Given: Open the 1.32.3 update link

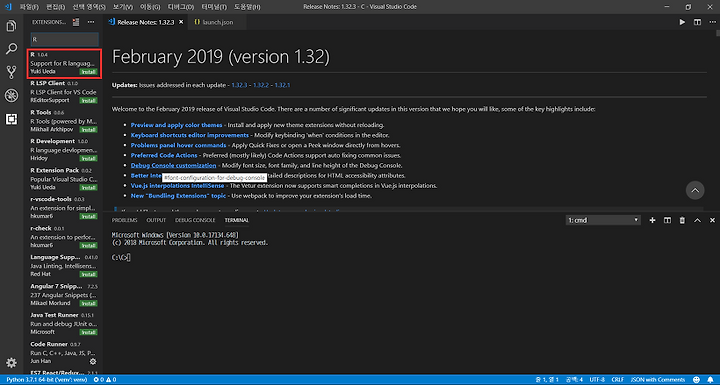Looking at the screenshot, I should click(239, 85).
